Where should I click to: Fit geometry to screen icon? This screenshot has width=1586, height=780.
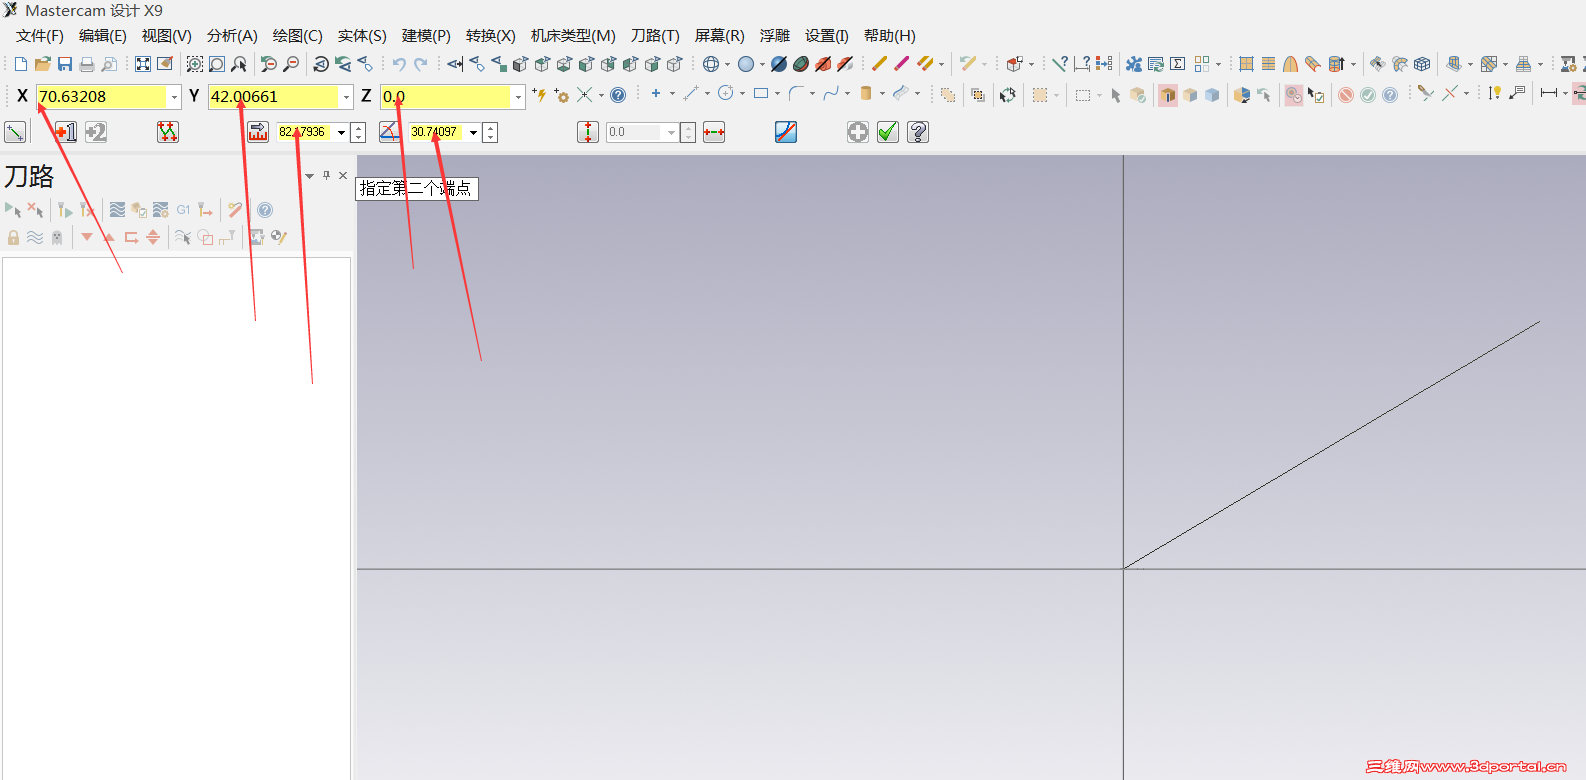pyautogui.click(x=143, y=64)
